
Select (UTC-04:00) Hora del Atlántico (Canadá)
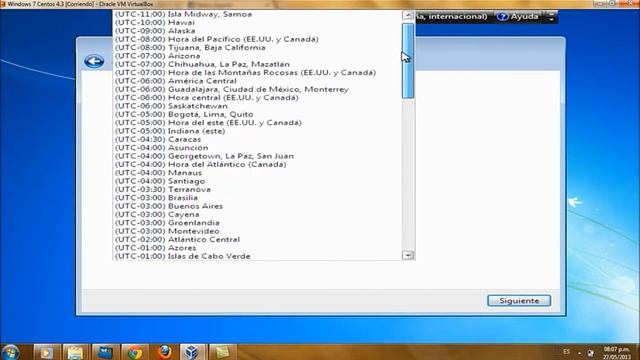coord(257,164)
